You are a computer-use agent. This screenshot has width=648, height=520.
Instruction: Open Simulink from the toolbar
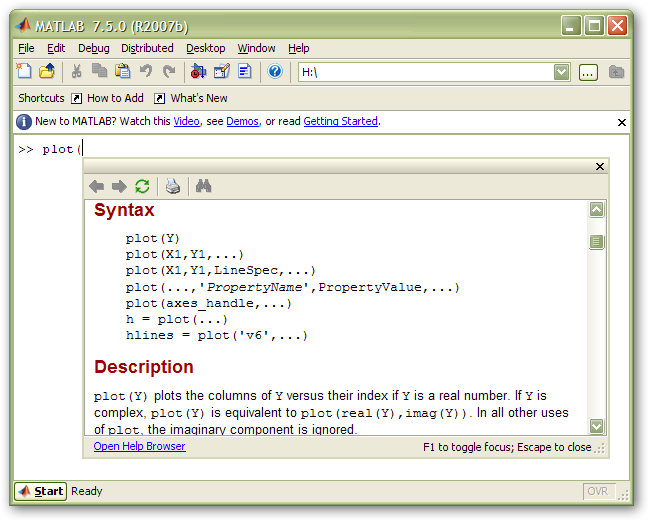198,71
